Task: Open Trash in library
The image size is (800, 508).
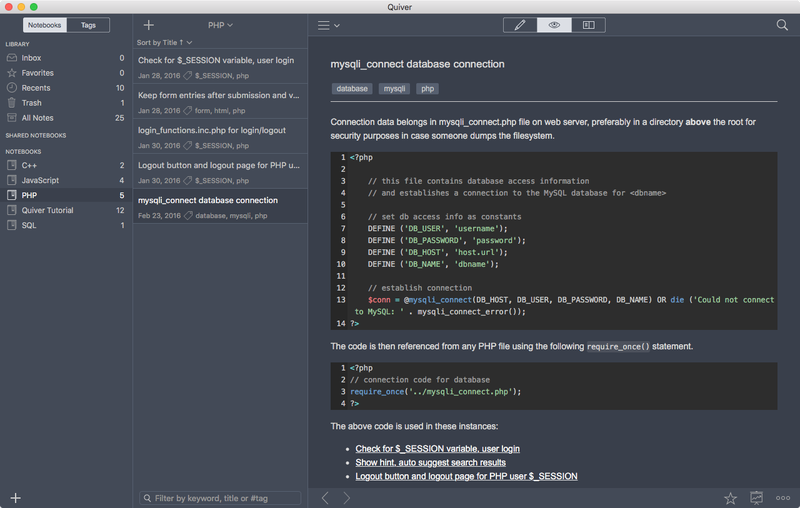Action: pos(66,103)
